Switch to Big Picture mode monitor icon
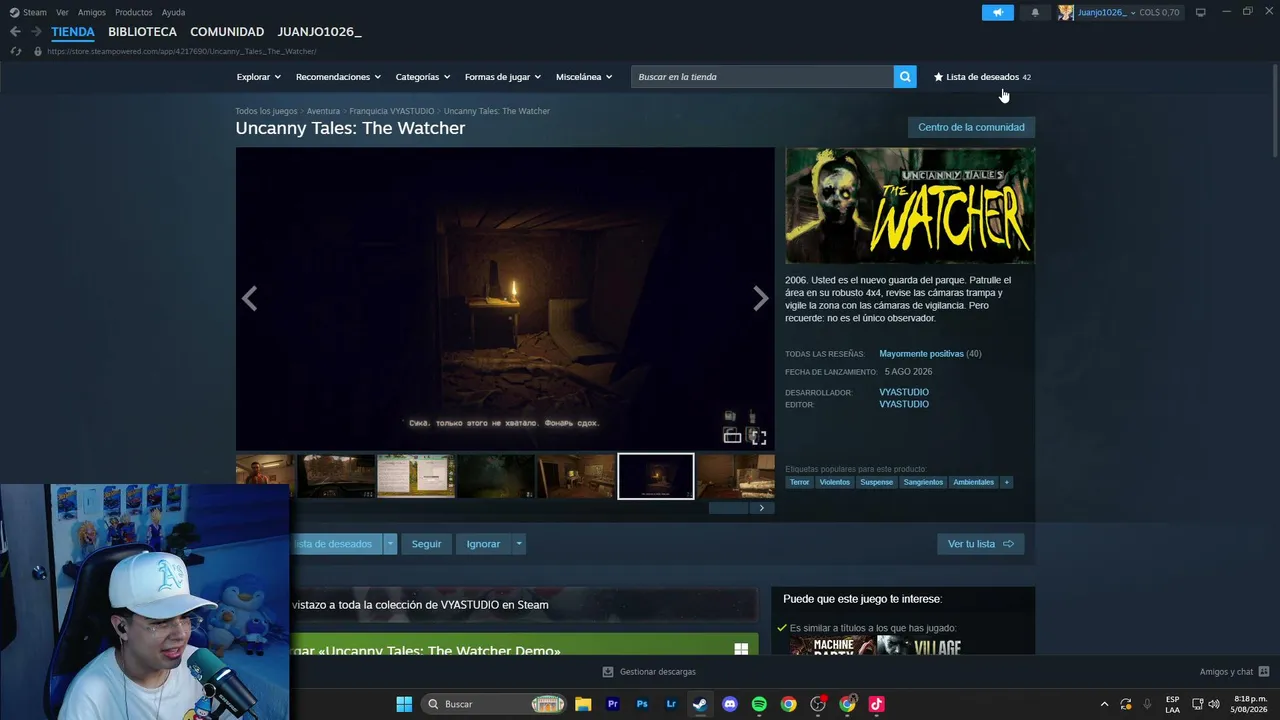The width and height of the screenshot is (1280, 720). pyautogui.click(x=1200, y=12)
